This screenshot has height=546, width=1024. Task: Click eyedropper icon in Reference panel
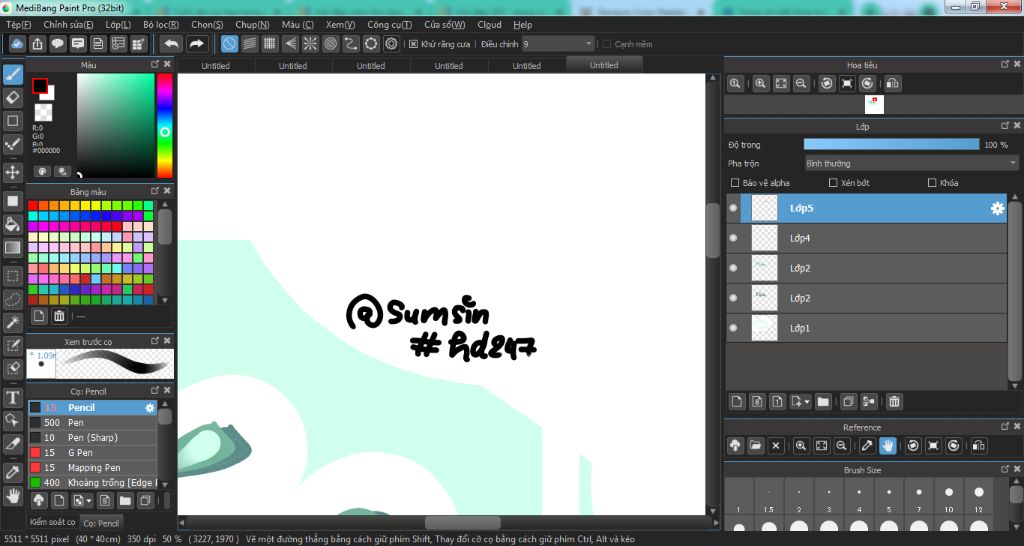(x=867, y=445)
